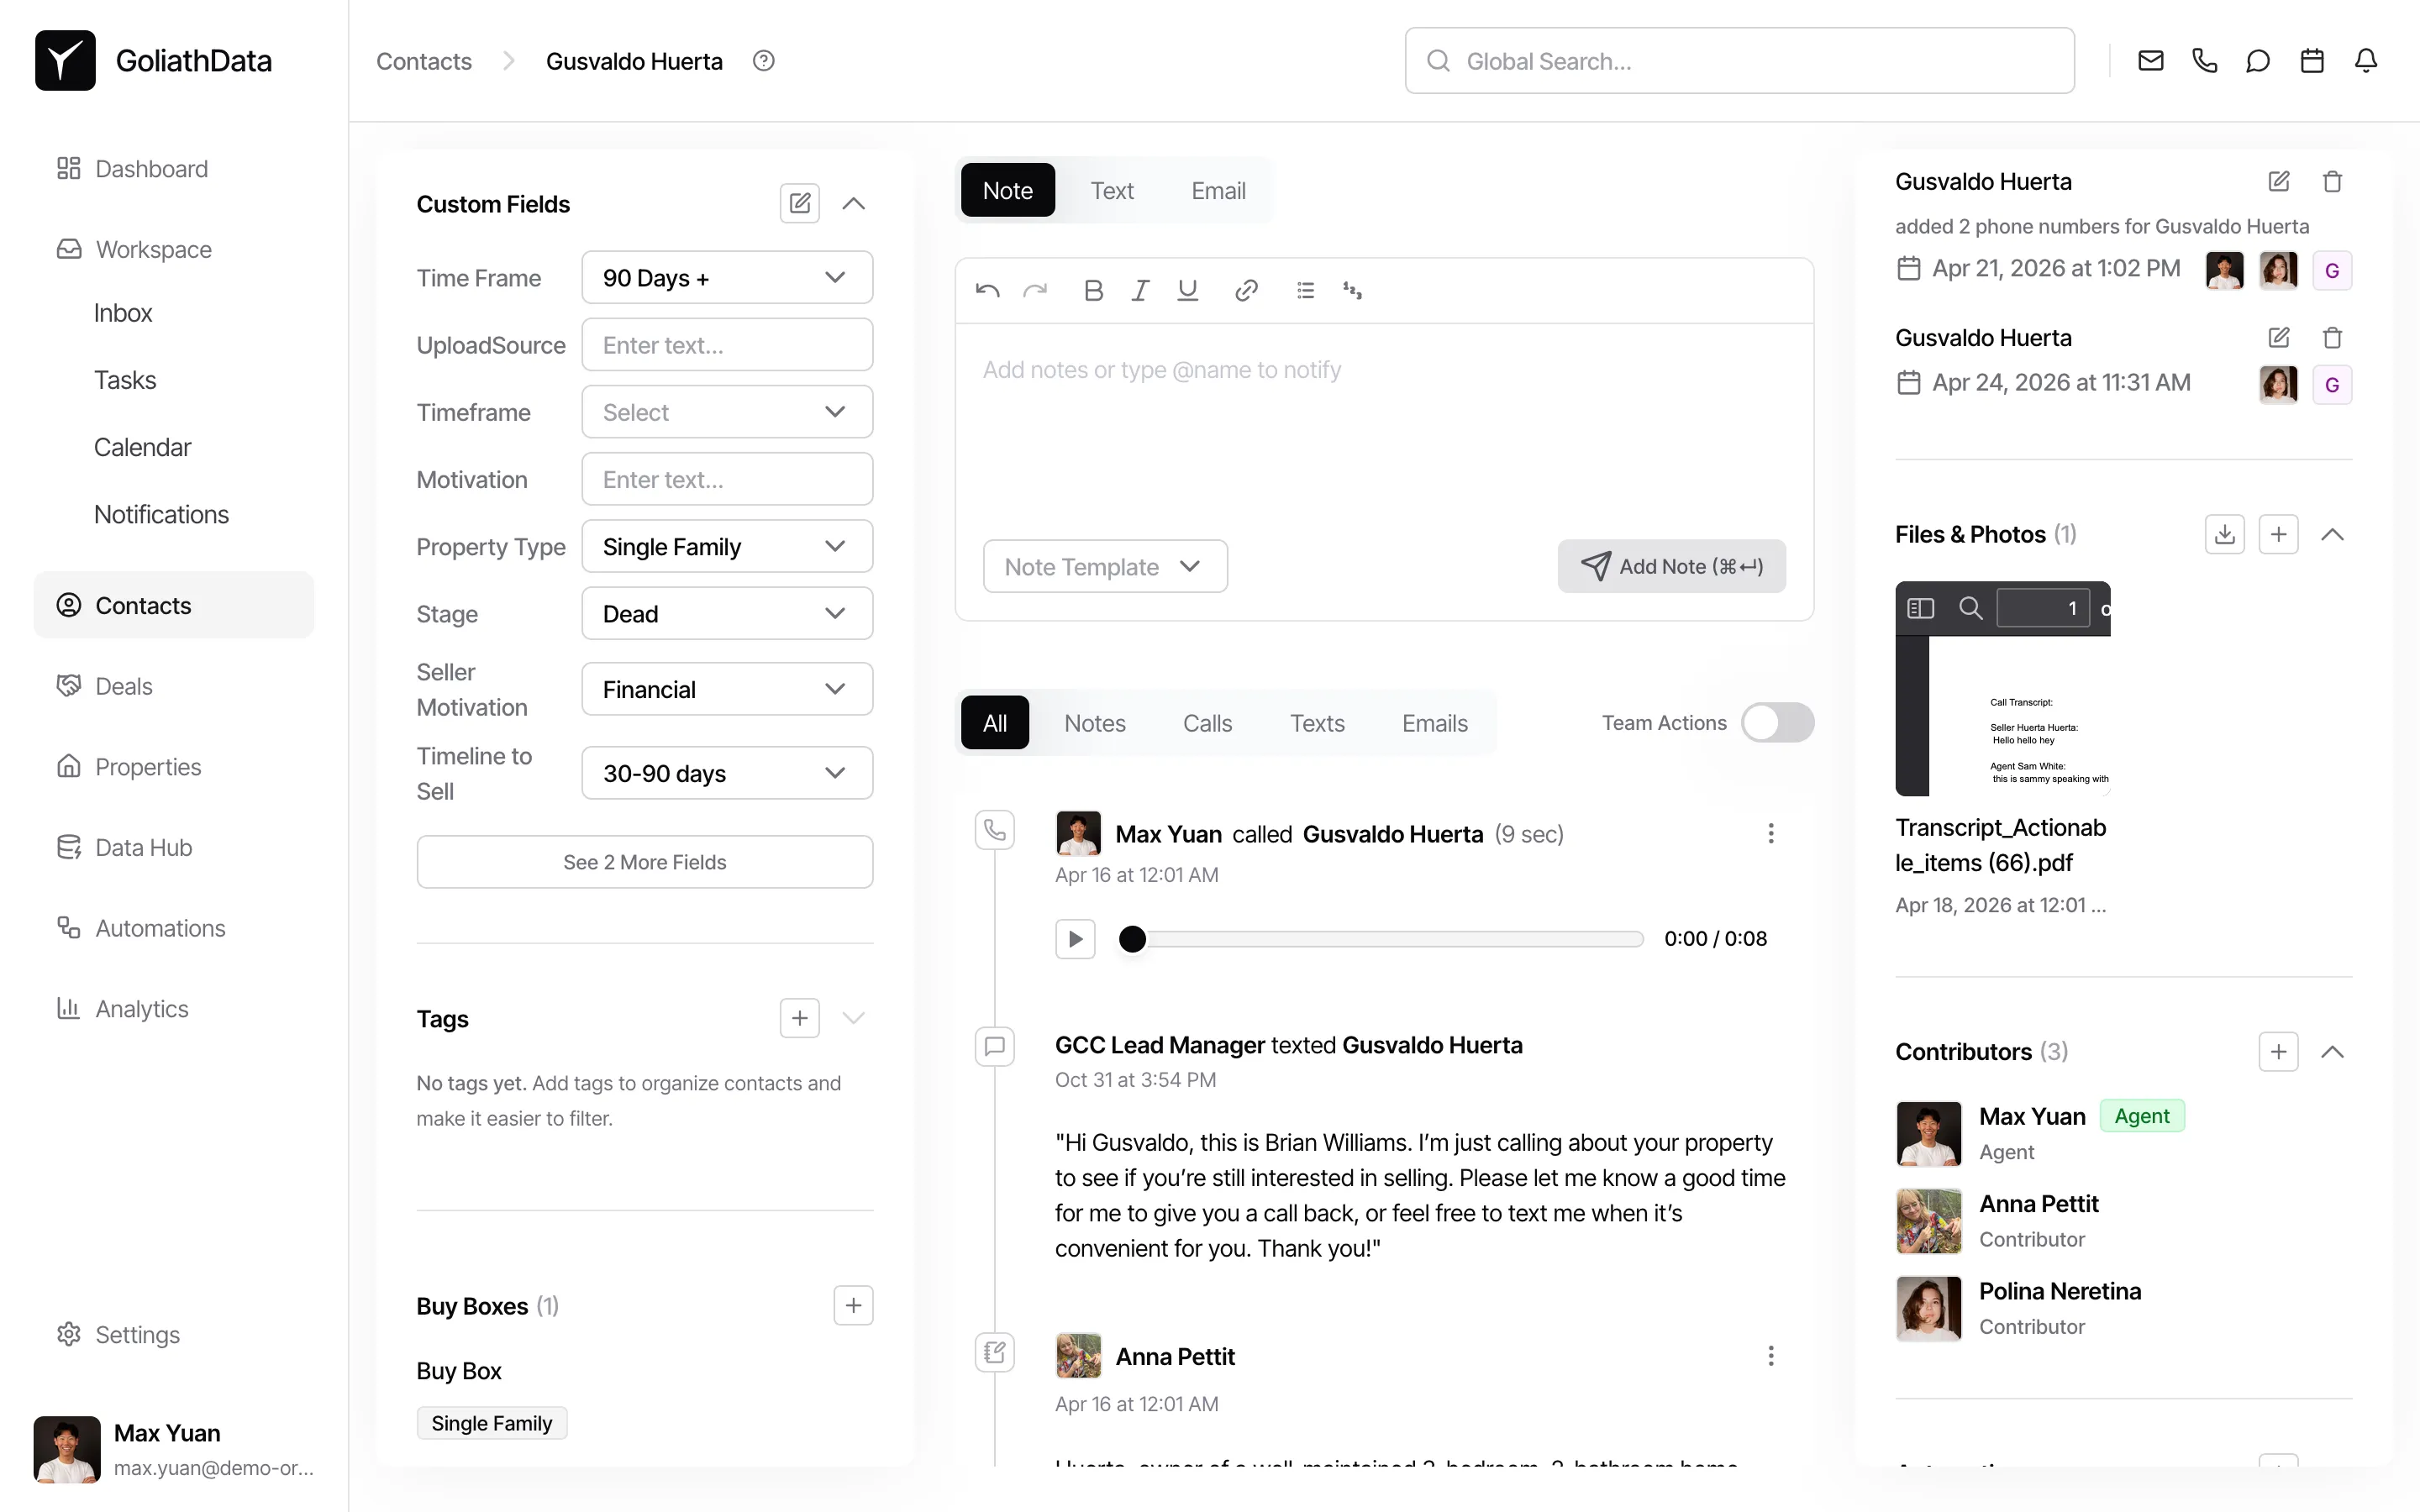Open the notifications bell icon
Image resolution: width=2420 pixels, height=1512 pixels.
[x=2366, y=61]
